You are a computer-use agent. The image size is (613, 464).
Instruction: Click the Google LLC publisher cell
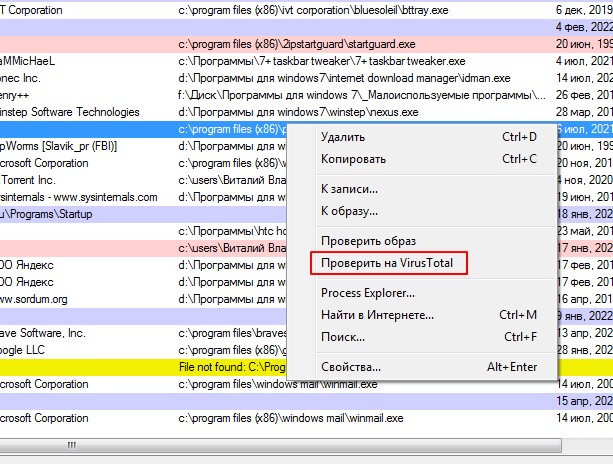pyautogui.click(x=22, y=350)
